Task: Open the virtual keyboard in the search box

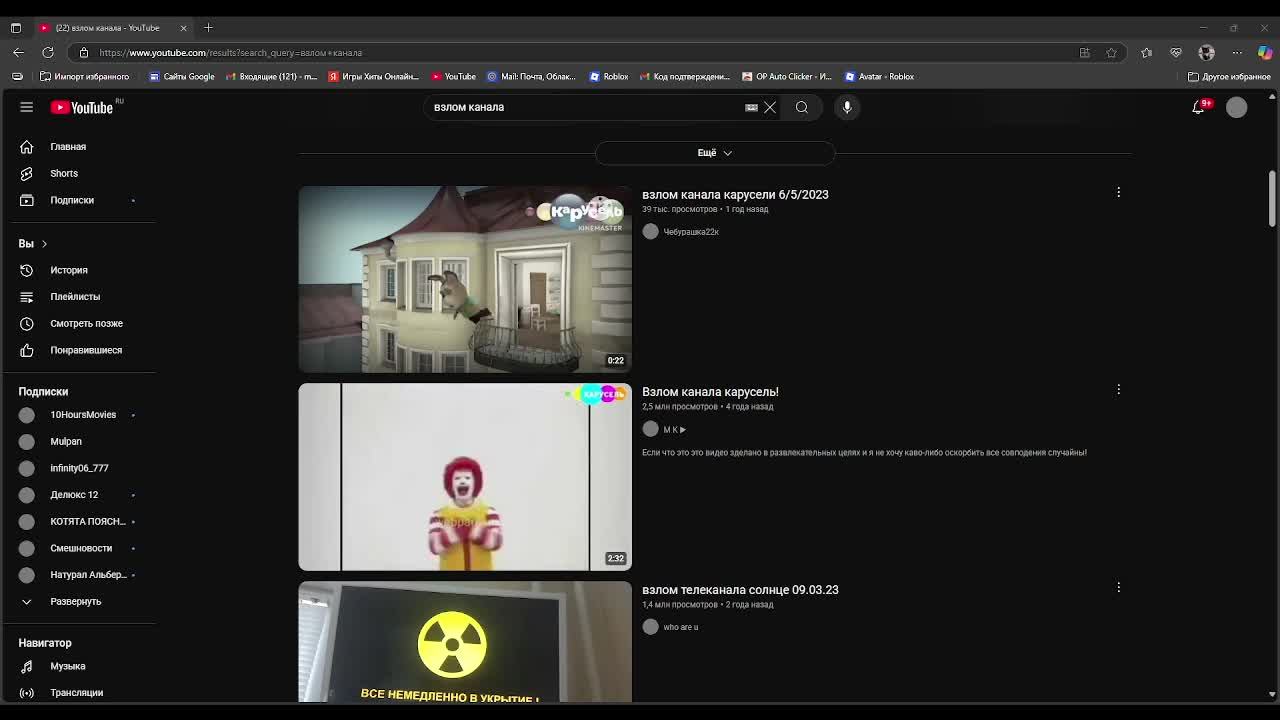Action: (x=751, y=107)
